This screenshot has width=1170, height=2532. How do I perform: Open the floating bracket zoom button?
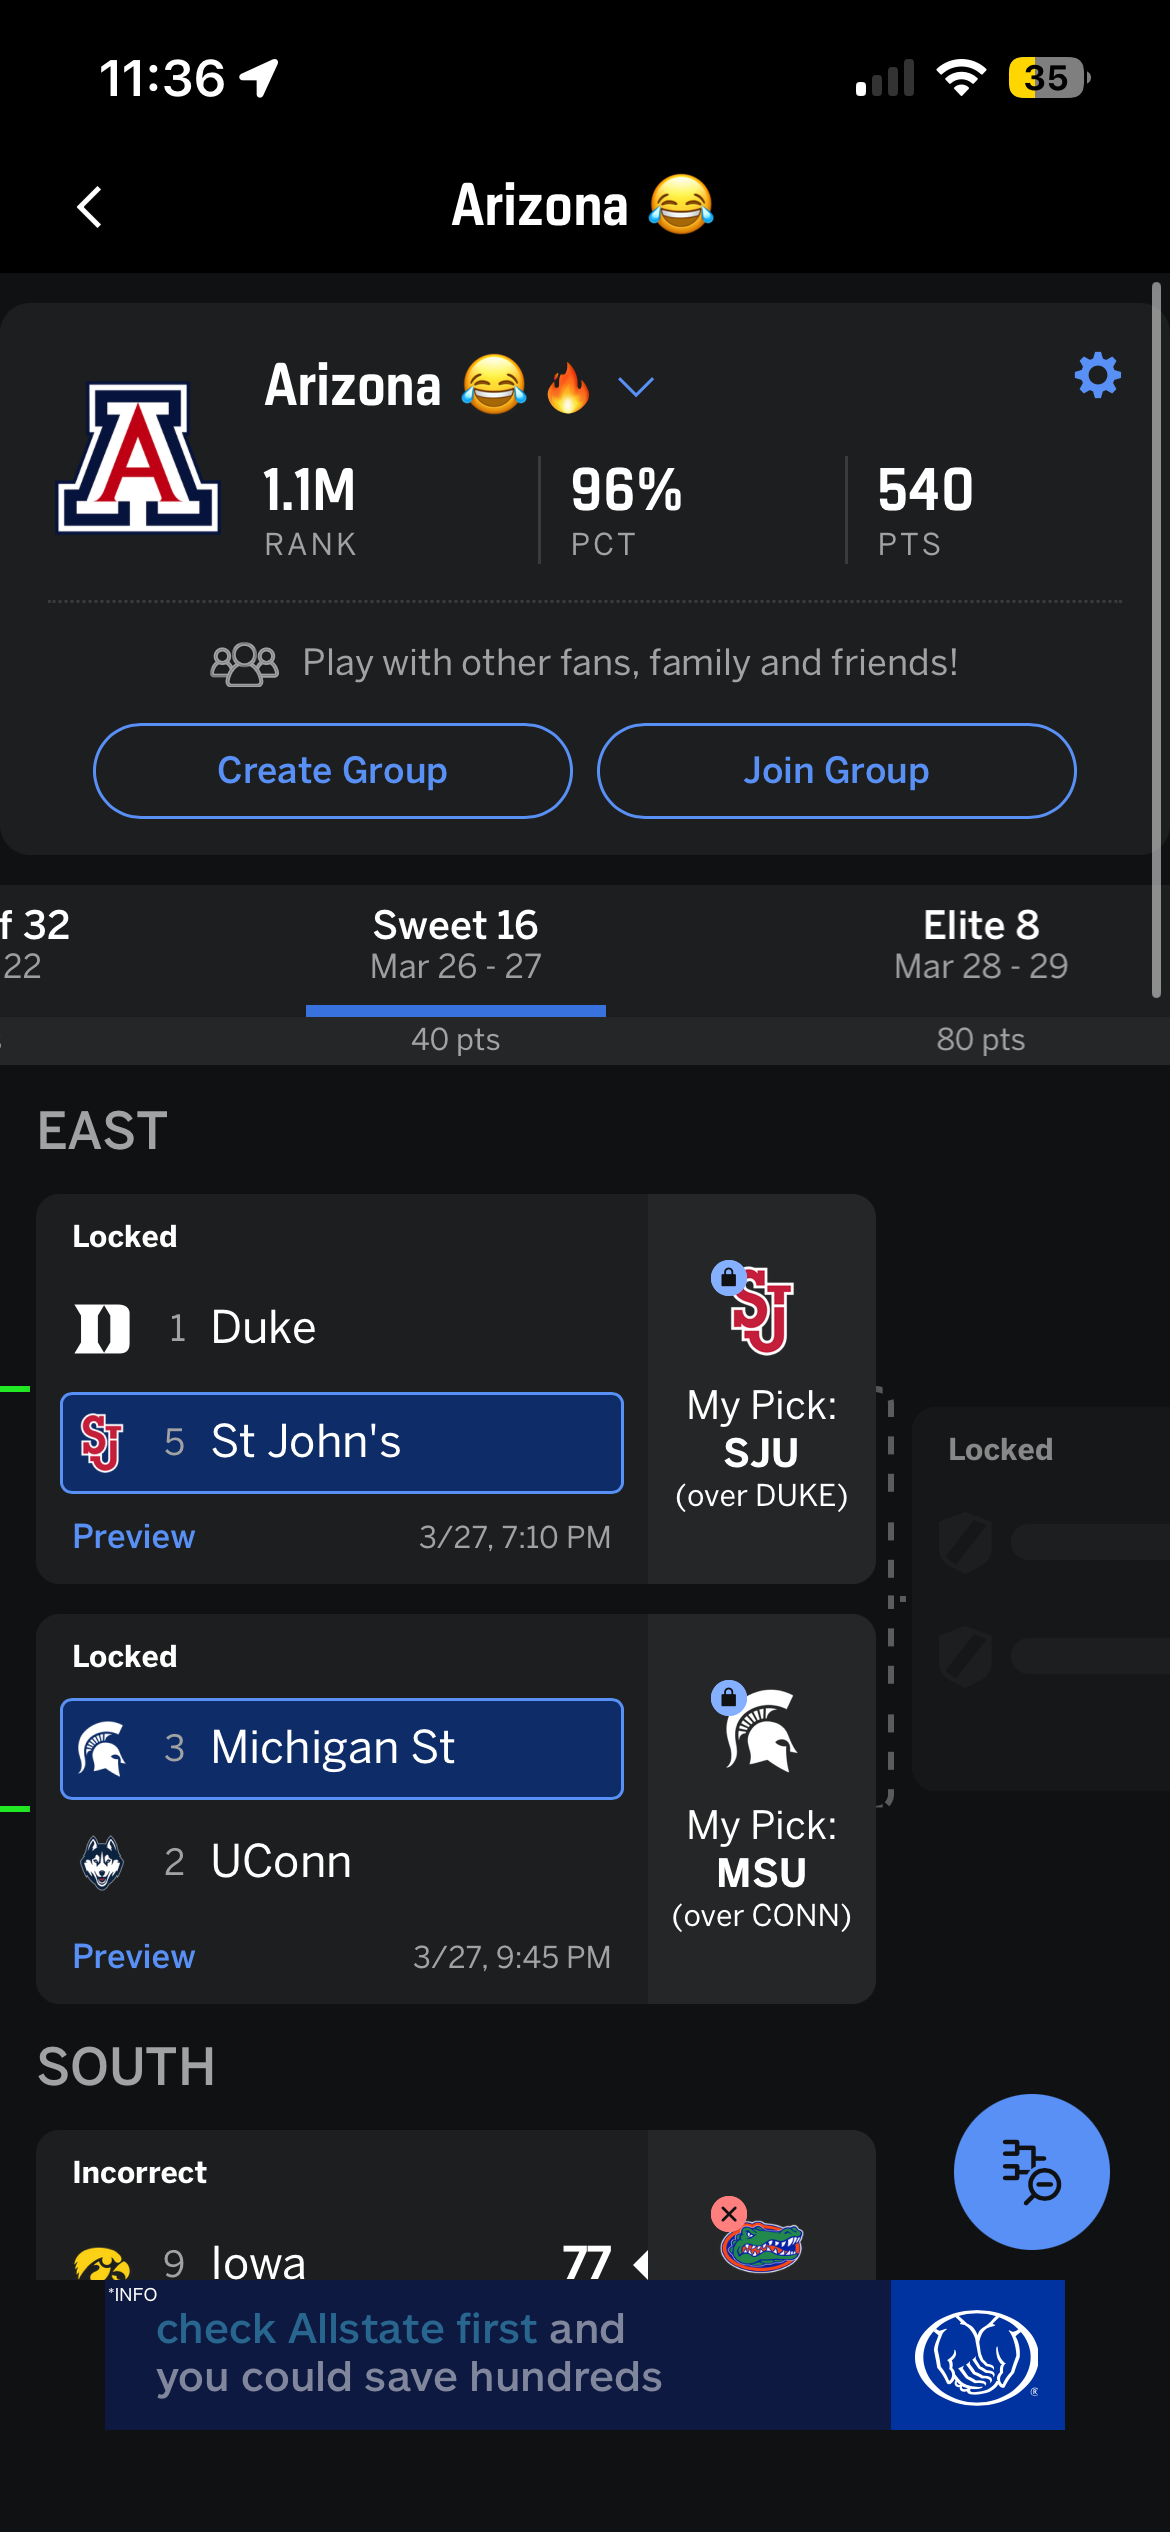coord(1031,2171)
